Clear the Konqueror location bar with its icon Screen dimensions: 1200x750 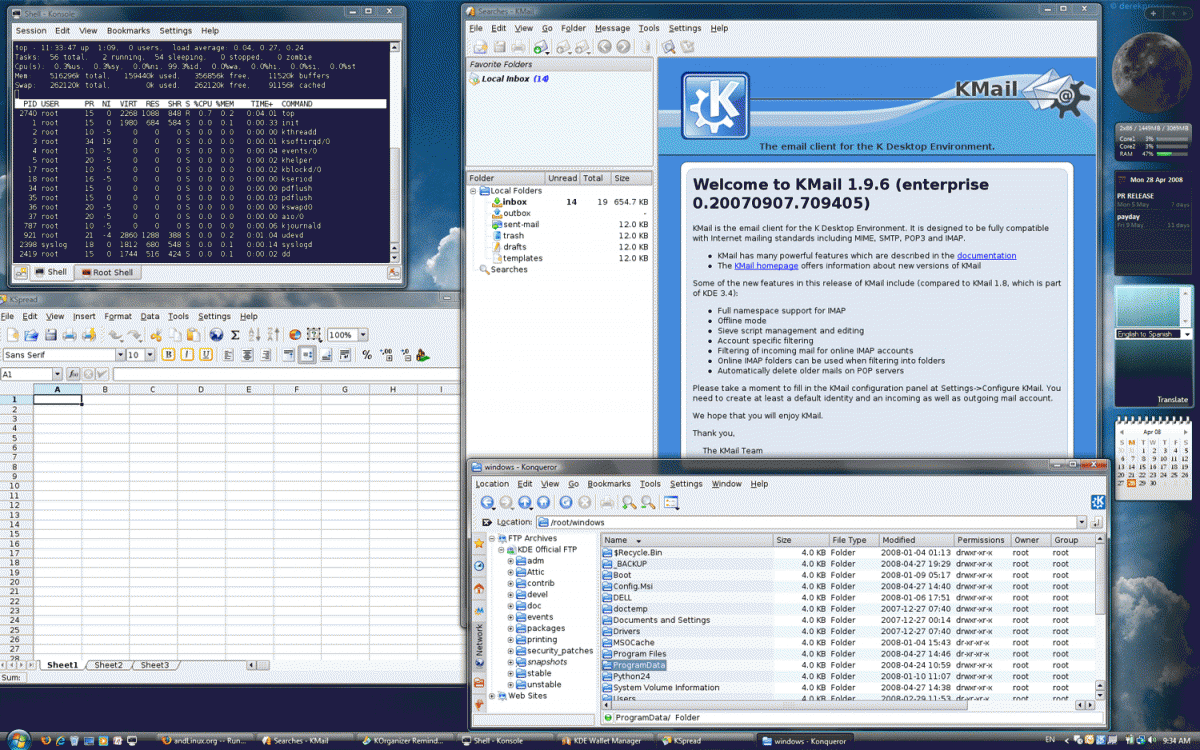(486, 522)
